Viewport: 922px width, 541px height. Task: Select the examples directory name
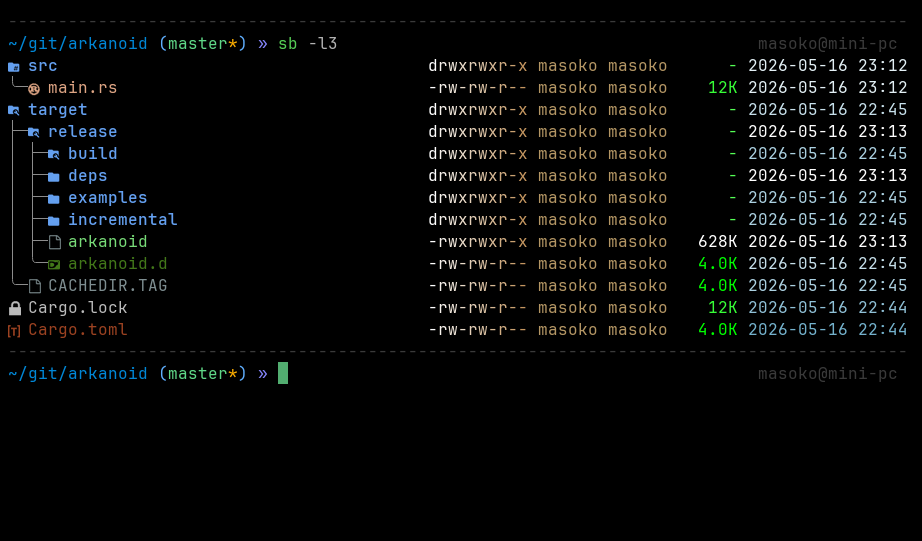tap(108, 198)
